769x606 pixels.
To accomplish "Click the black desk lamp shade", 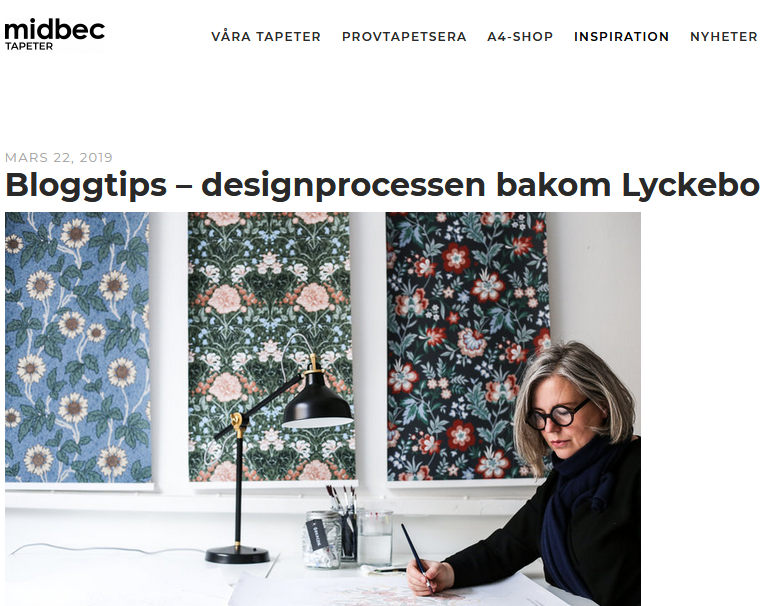I will pyautogui.click(x=317, y=401).
